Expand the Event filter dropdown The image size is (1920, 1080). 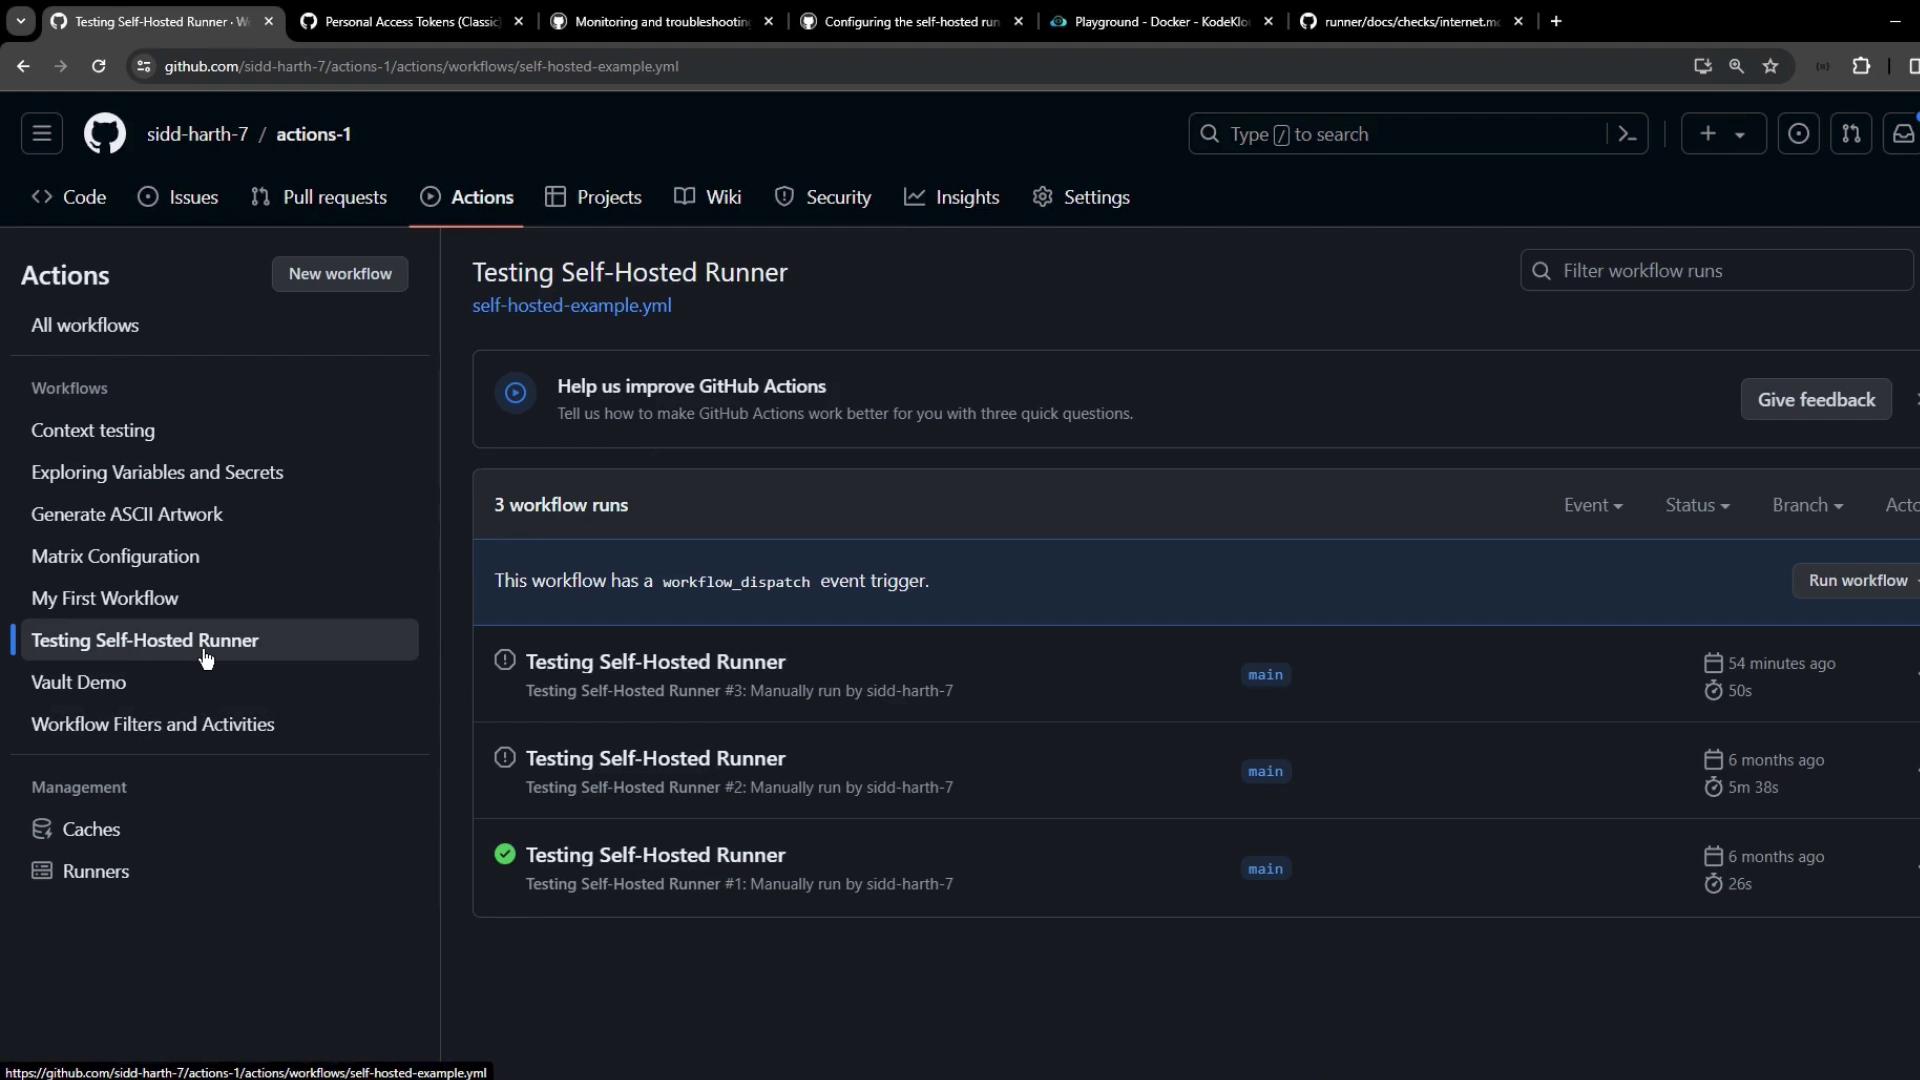[1592, 505]
